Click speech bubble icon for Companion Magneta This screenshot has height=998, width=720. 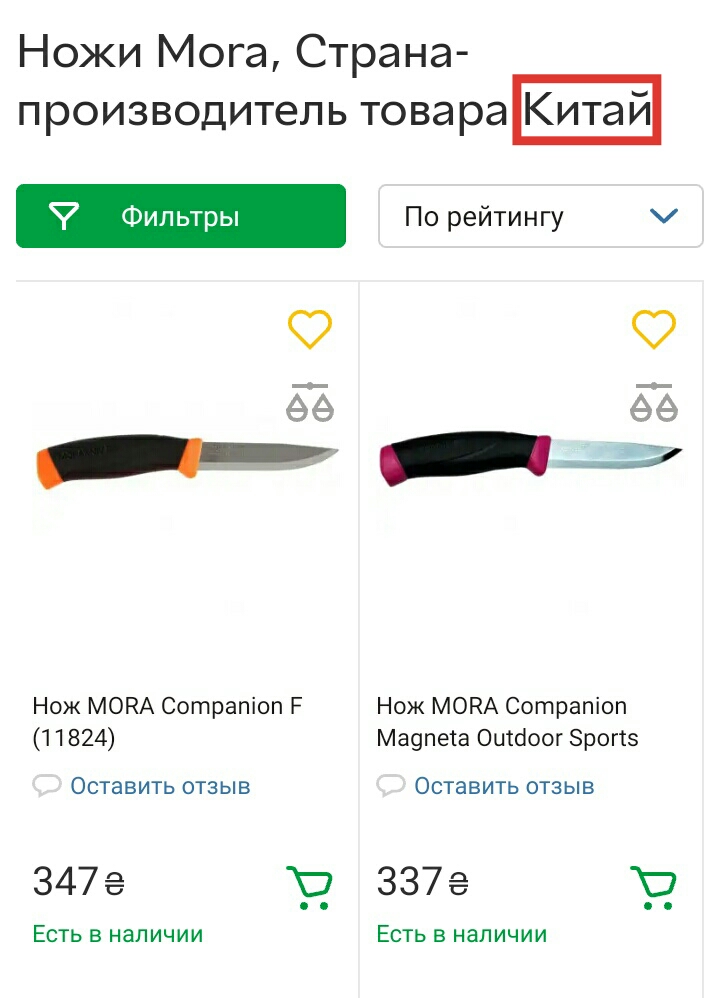391,786
